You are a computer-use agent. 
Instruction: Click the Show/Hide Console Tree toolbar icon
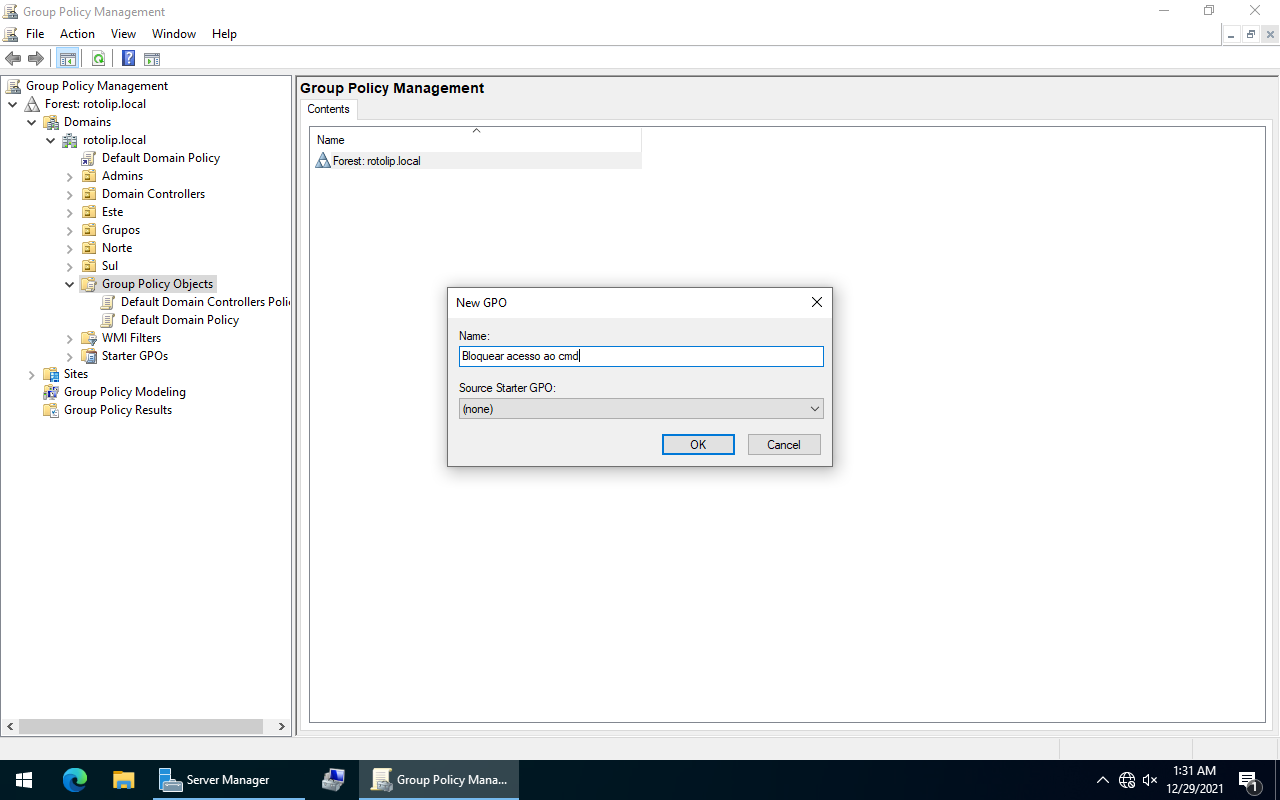(68, 59)
